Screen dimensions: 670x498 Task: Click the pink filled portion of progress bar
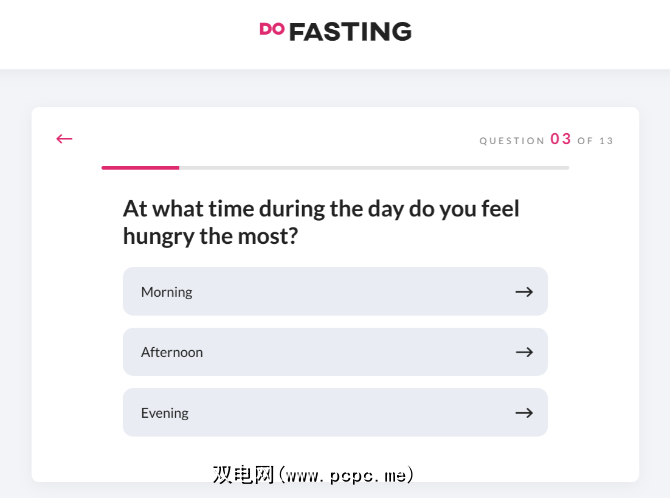click(x=140, y=168)
